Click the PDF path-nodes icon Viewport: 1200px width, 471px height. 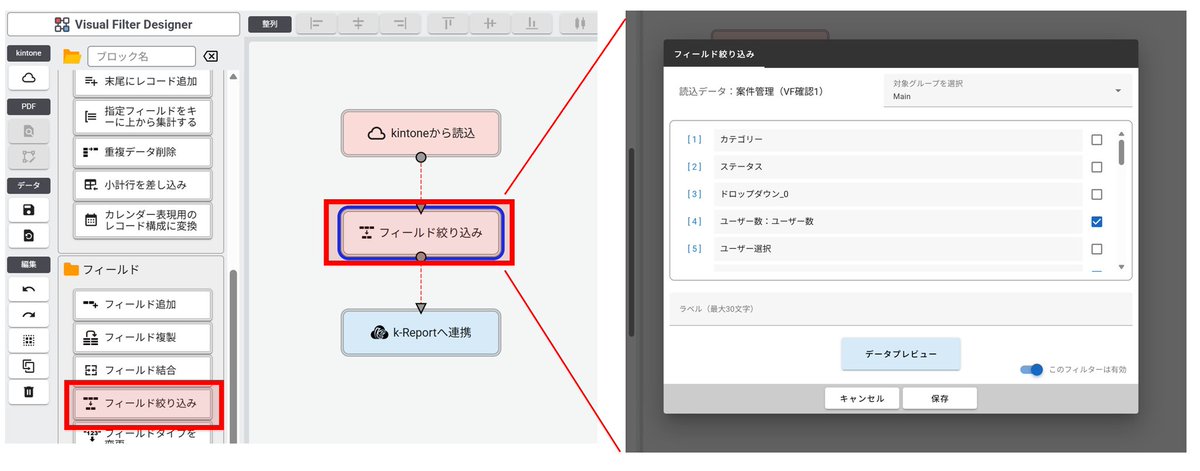pyautogui.click(x=29, y=157)
